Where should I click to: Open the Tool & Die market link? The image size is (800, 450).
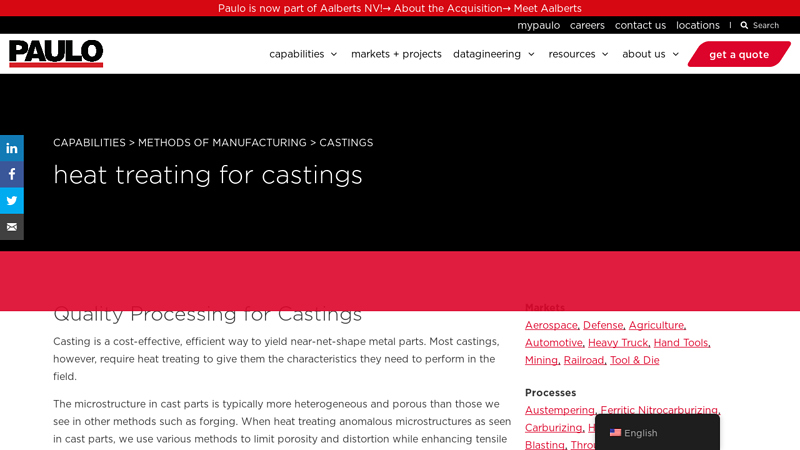(x=635, y=360)
